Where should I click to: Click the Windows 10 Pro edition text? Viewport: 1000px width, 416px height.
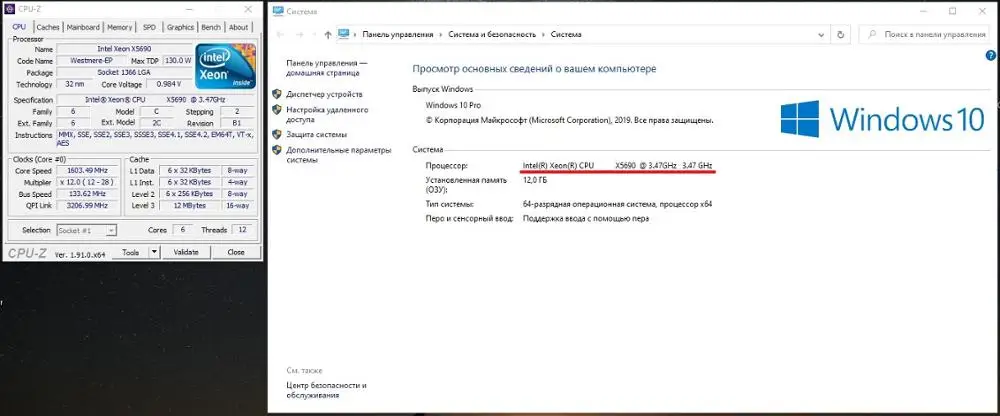click(453, 105)
